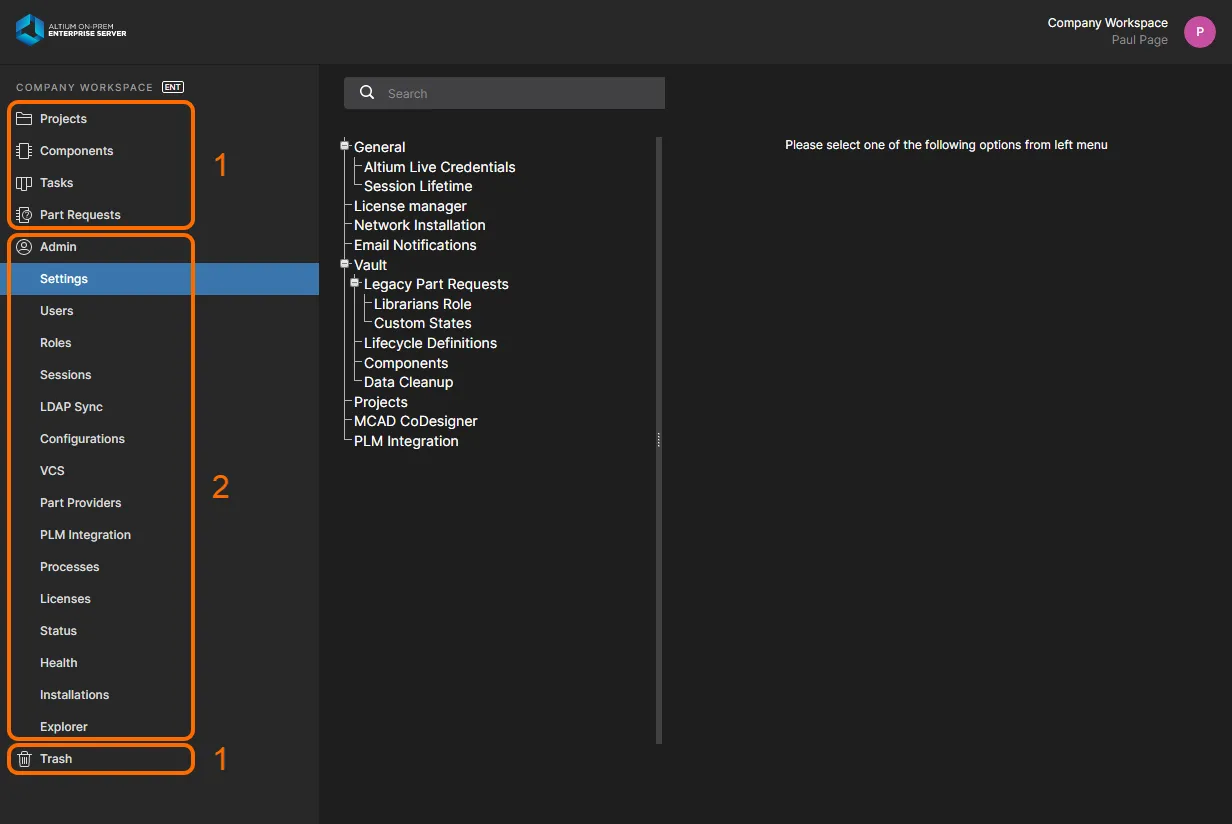Go to Processes admin page

[x=70, y=567]
